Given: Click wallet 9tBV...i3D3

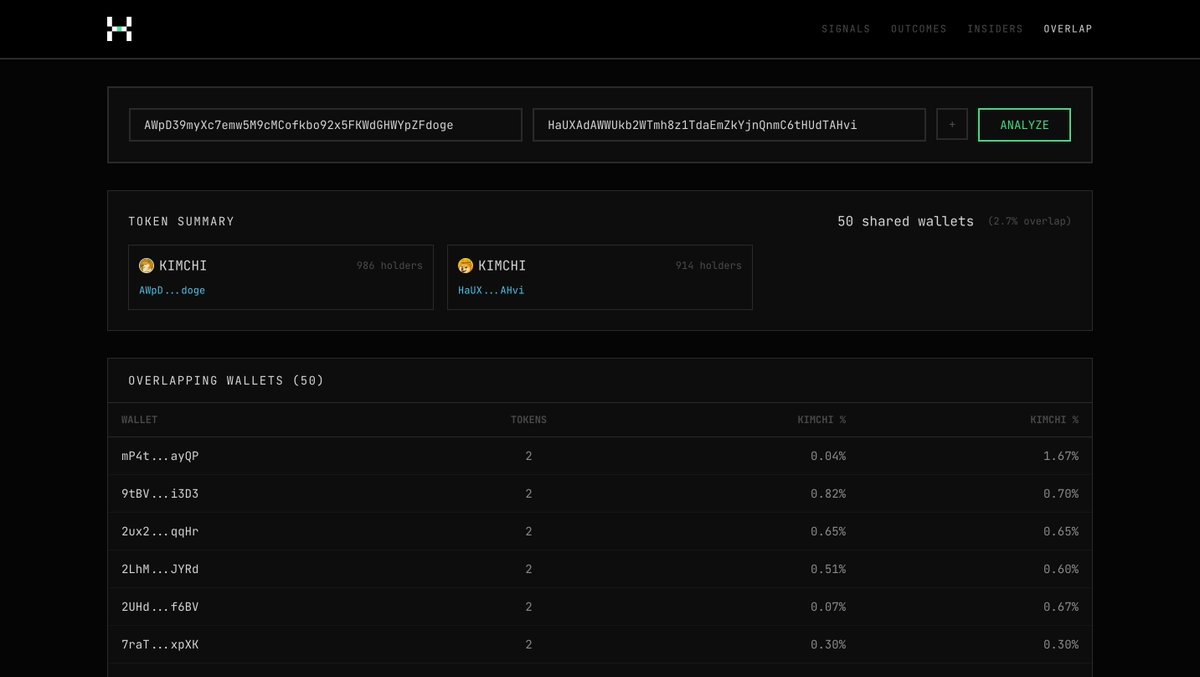Looking at the screenshot, I should 160,494.
